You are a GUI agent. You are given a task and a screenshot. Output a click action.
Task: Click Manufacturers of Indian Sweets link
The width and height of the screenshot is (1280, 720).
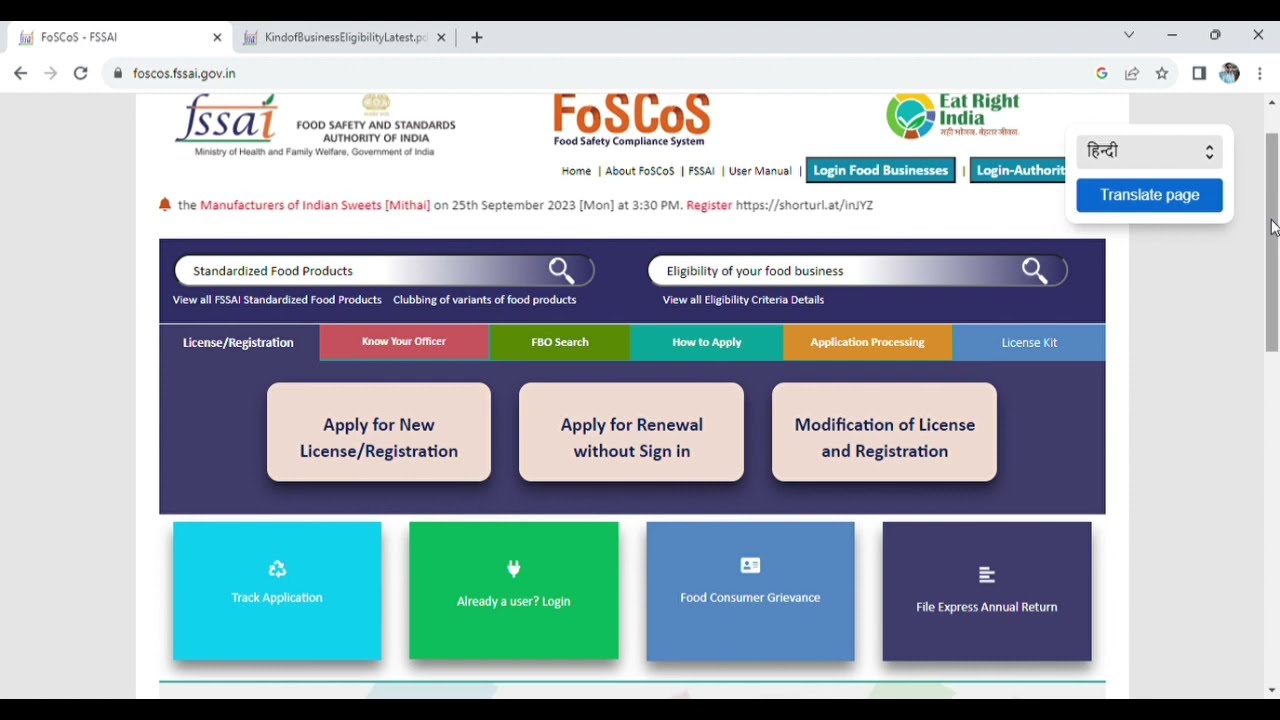click(x=315, y=205)
